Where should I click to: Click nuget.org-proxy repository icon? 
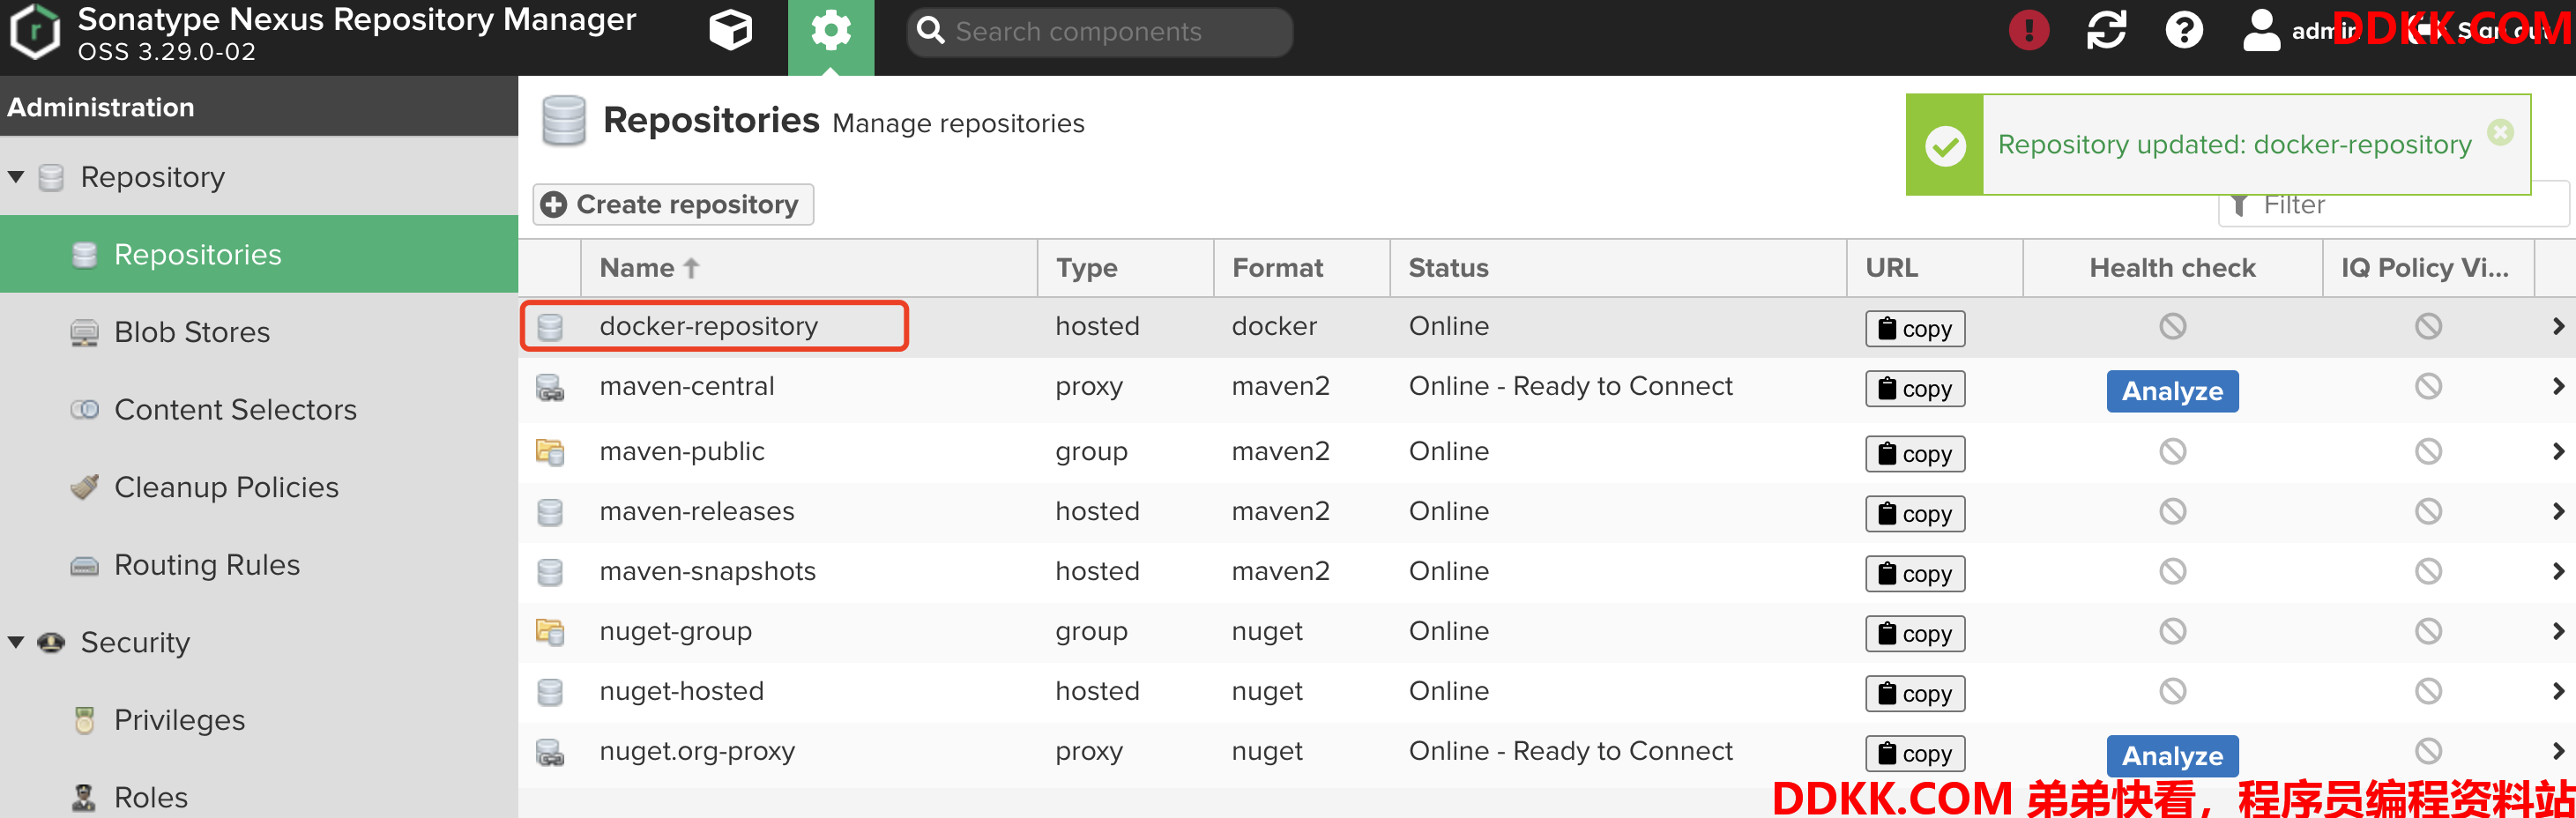pos(550,753)
